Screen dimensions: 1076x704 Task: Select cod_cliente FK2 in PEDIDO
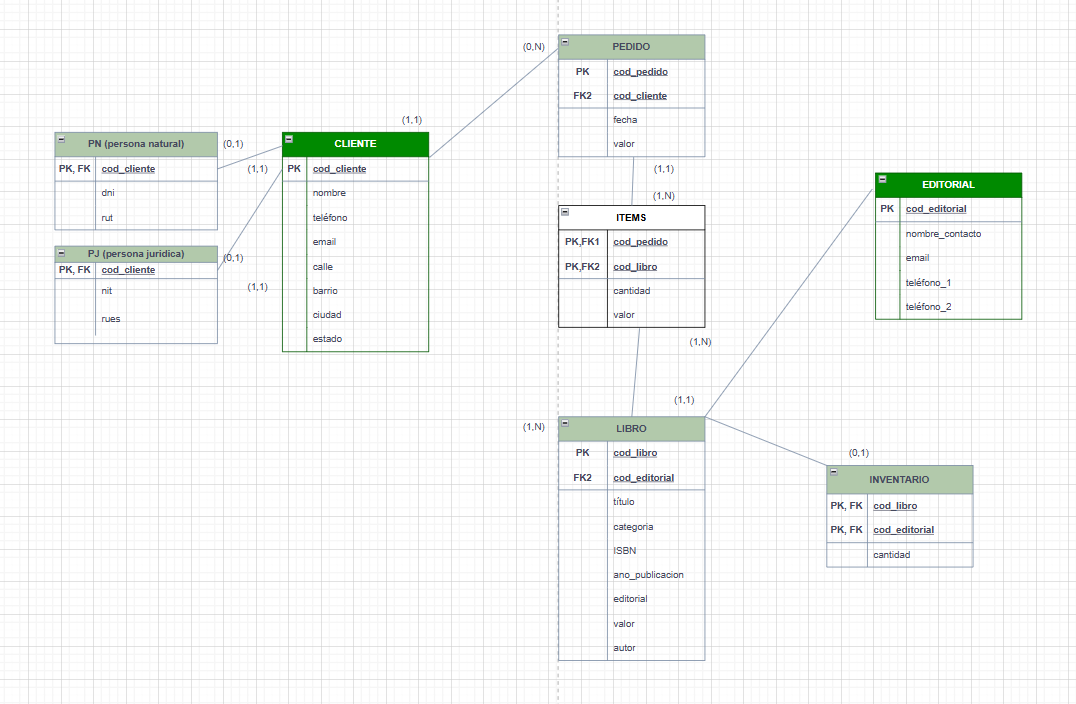click(640, 96)
